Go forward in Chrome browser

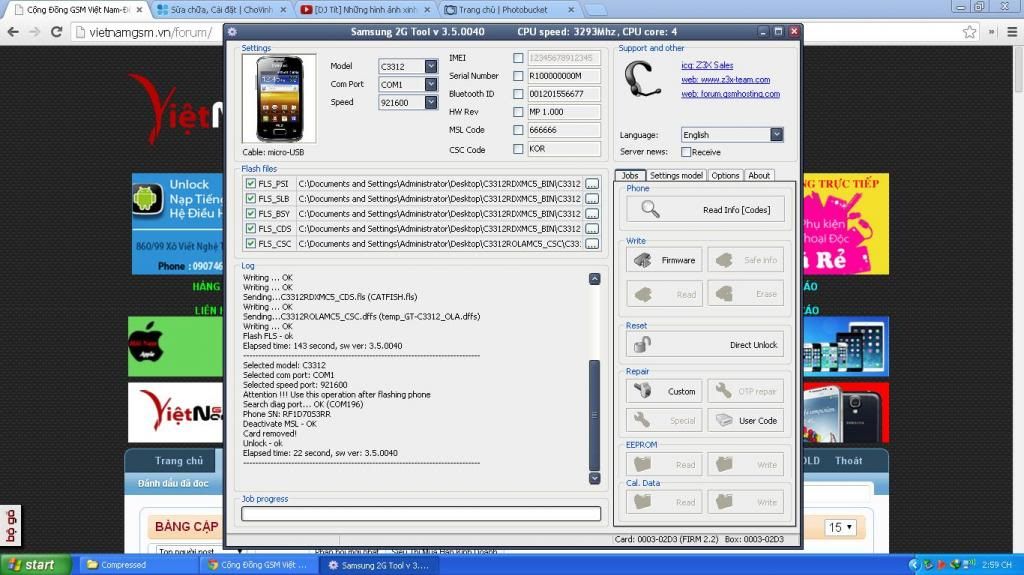click(x=35, y=31)
